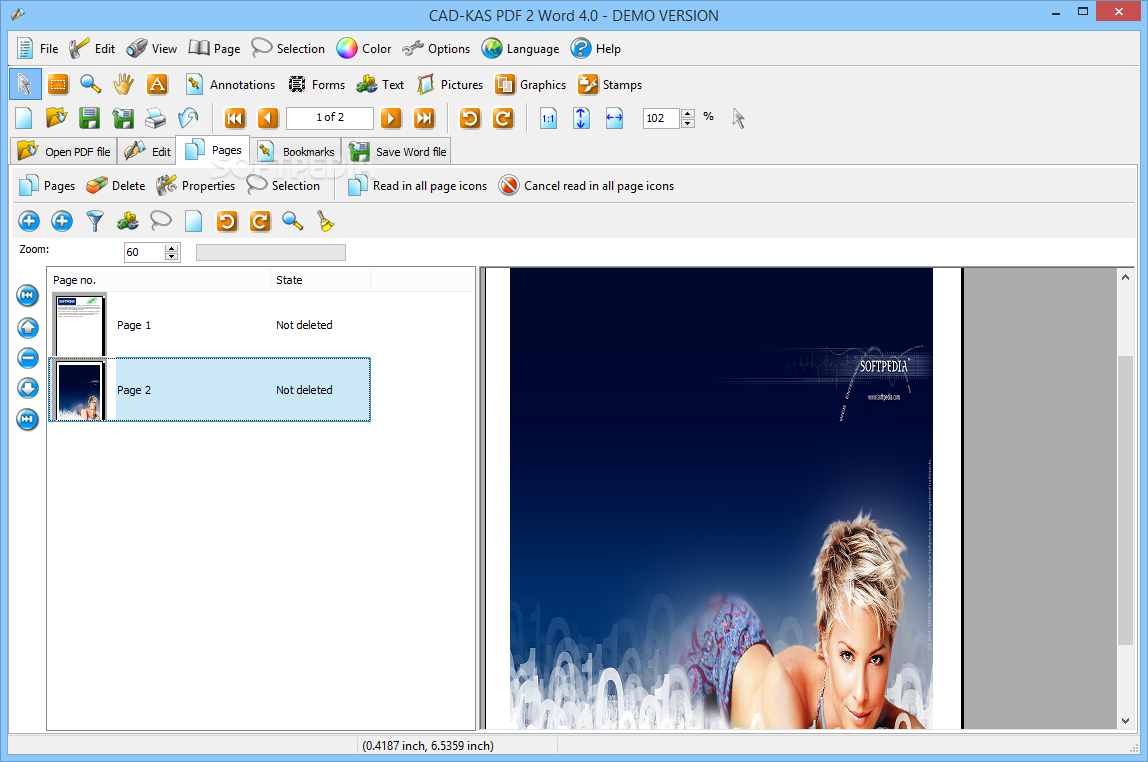1148x762 pixels.
Task: Open the Forms tools
Action: click(x=316, y=84)
